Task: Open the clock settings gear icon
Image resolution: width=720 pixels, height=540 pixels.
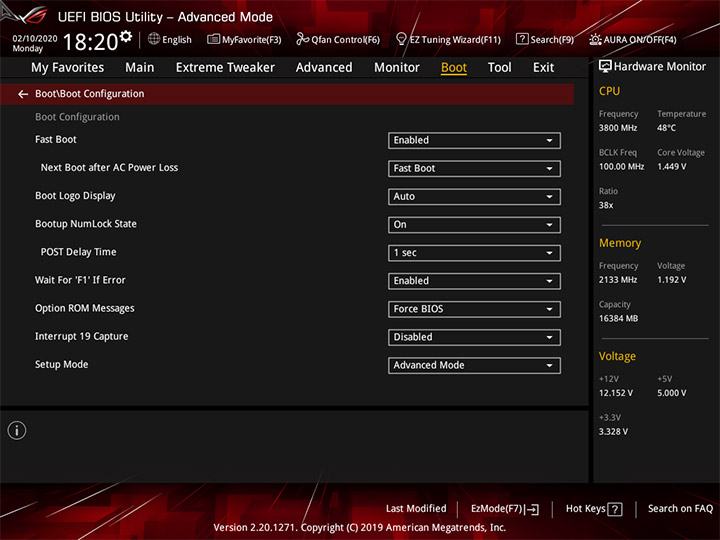Action: [126, 36]
